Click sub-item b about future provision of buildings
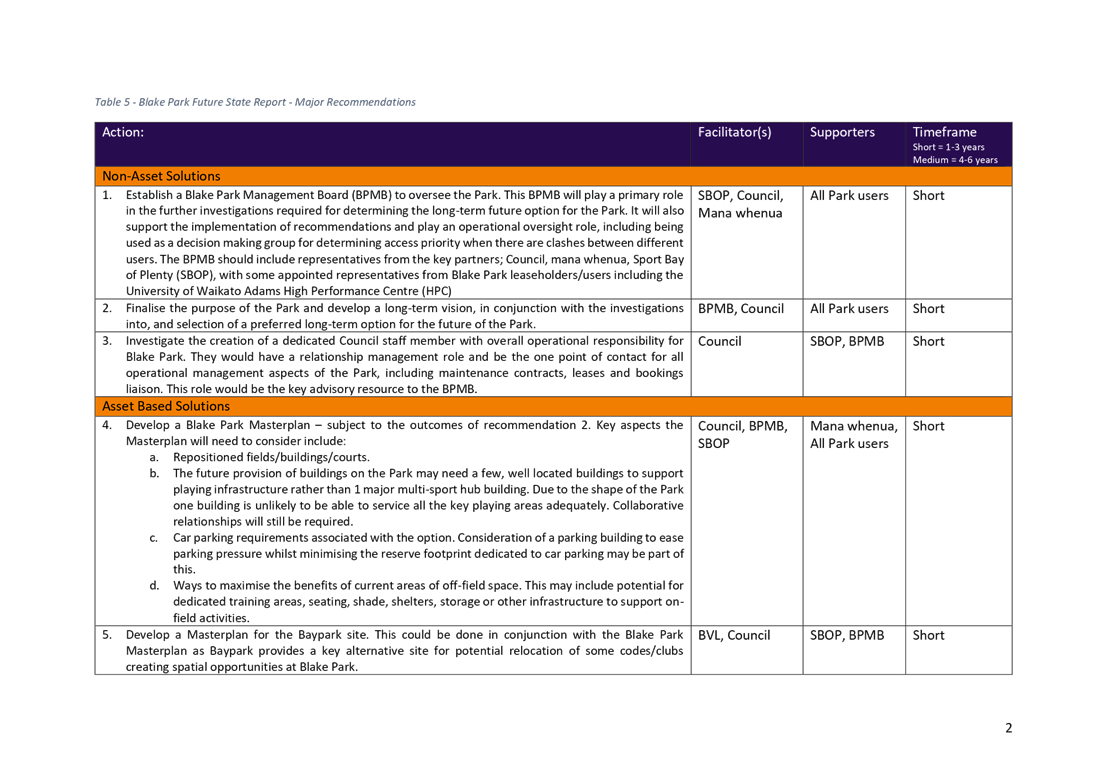The height and width of the screenshot is (783, 1107). (428, 497)
